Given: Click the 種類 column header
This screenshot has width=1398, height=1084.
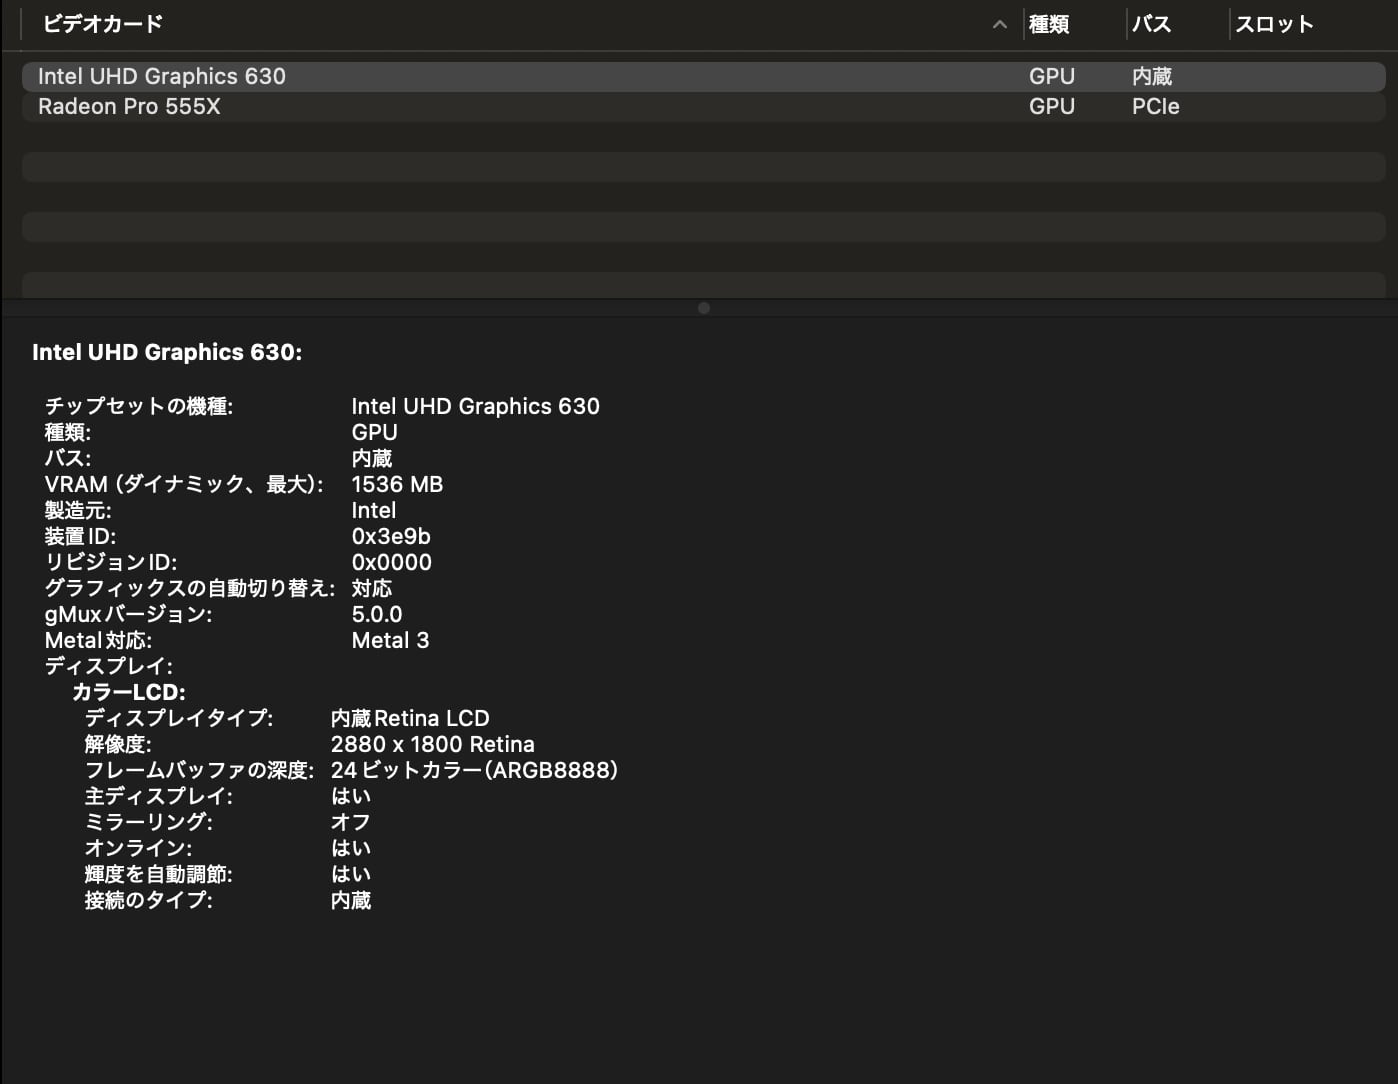Looking at the screenshot, I should point(1049,24).
